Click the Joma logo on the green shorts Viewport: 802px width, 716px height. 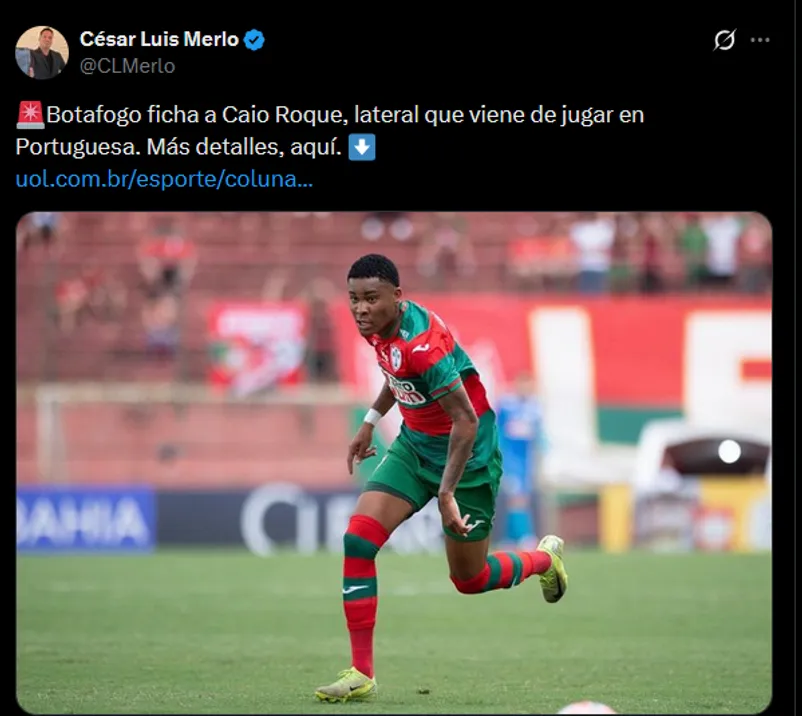pyautogui.click(x=473, y=525)
